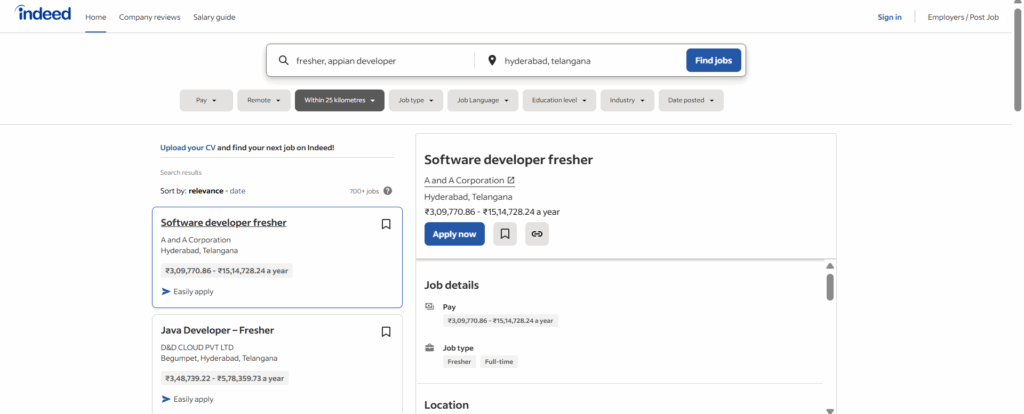Open the Date posted filter
The width and height of the screenshot is (1024, 414).
tap(690, 100)
